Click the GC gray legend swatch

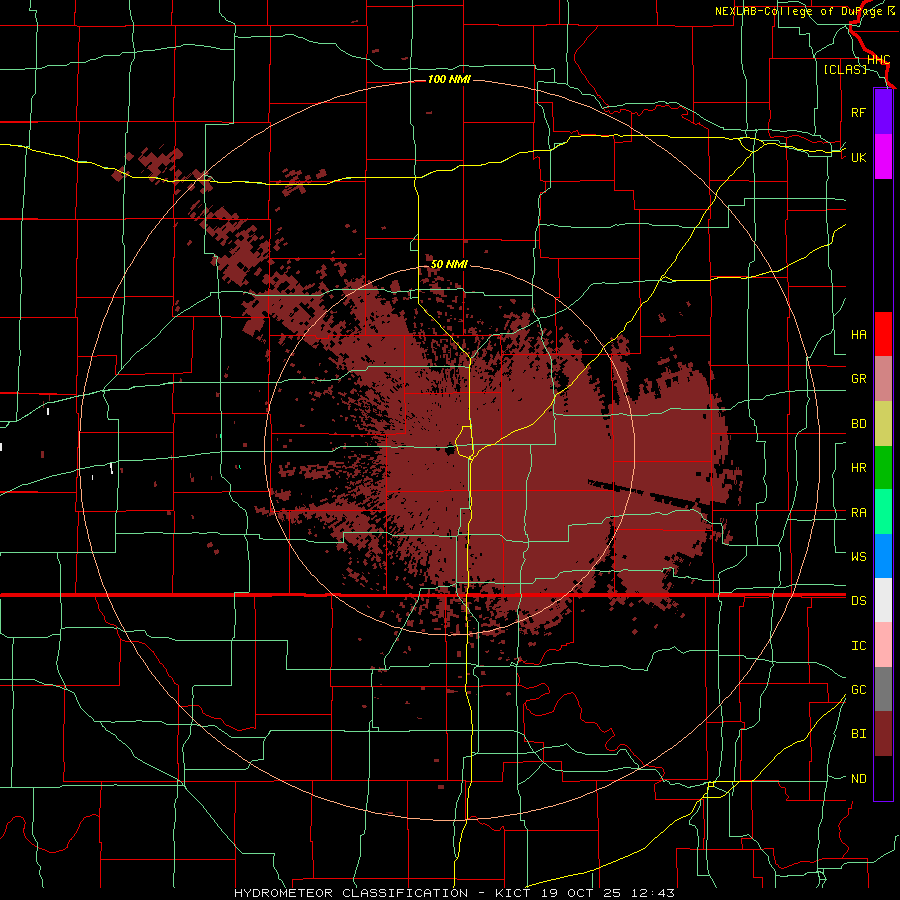pos(883,689)
